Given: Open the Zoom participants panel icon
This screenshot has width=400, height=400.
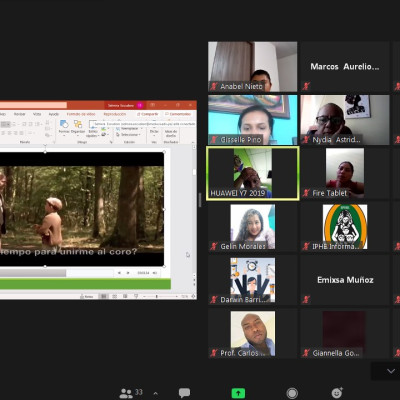Looking at the screenshot, I should click(x=126, y=393).
